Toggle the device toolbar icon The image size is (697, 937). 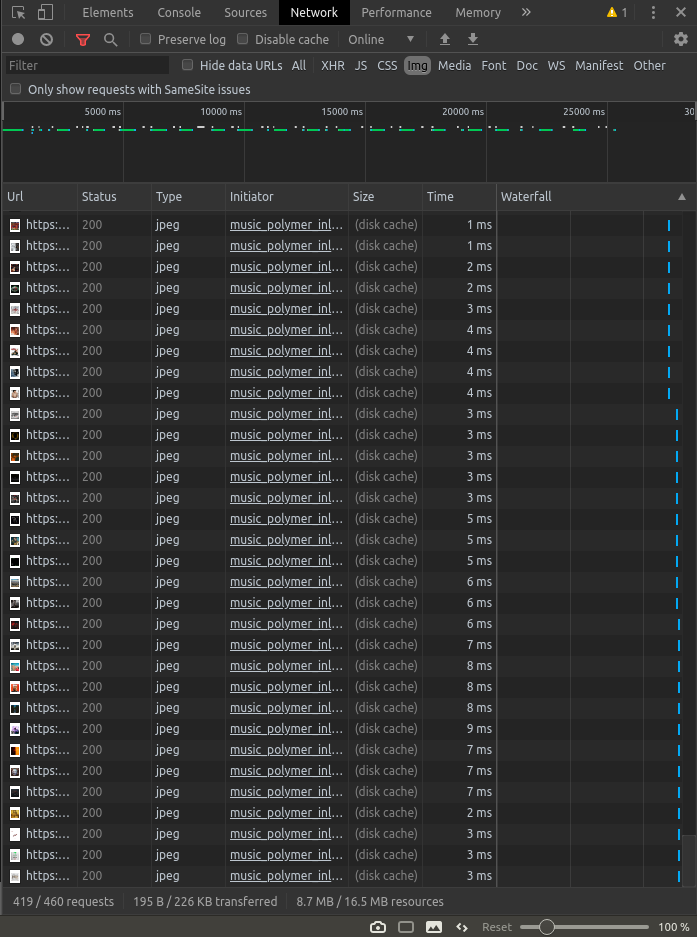(46, 13)
